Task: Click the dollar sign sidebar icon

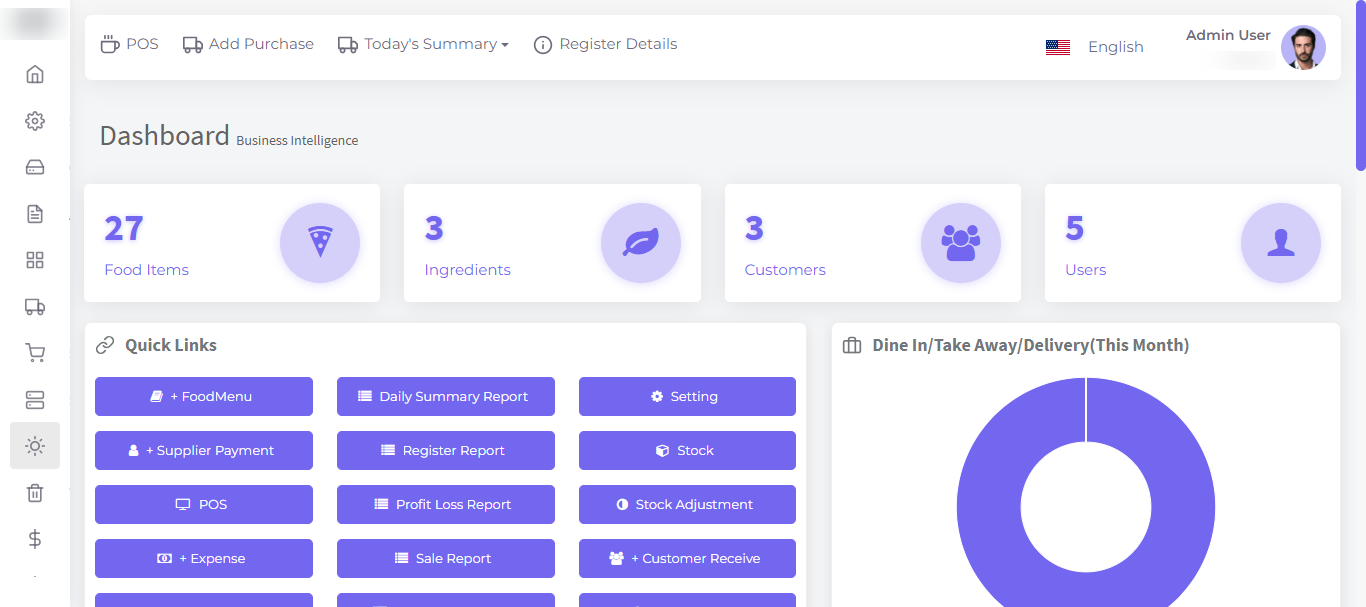Action: point(35,539)
